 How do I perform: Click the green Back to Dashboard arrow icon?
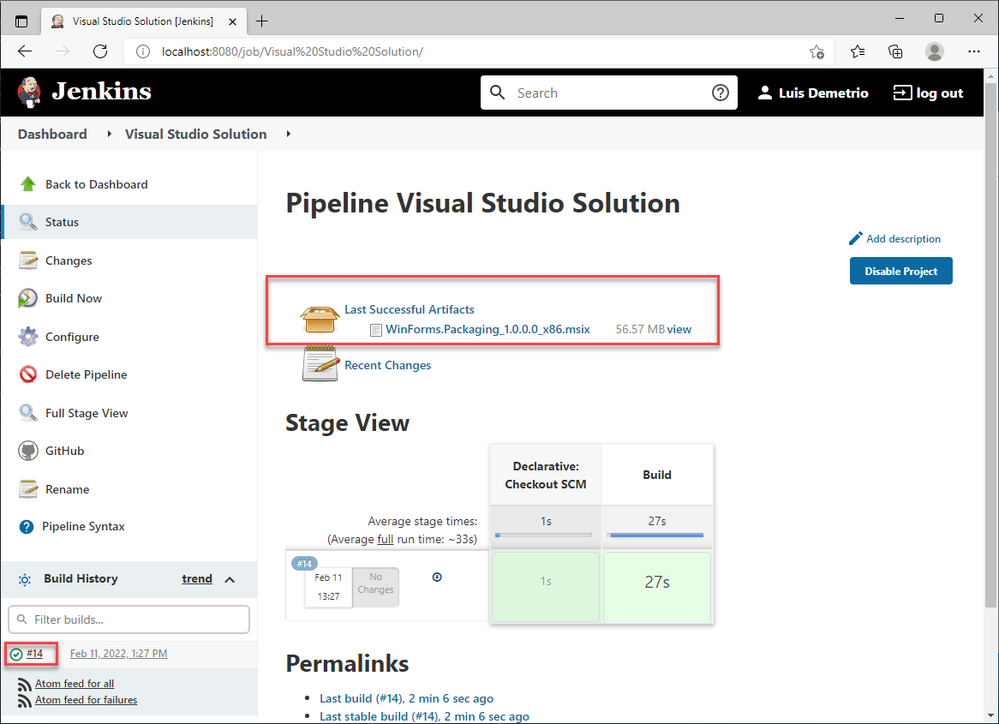coord(28,184)
